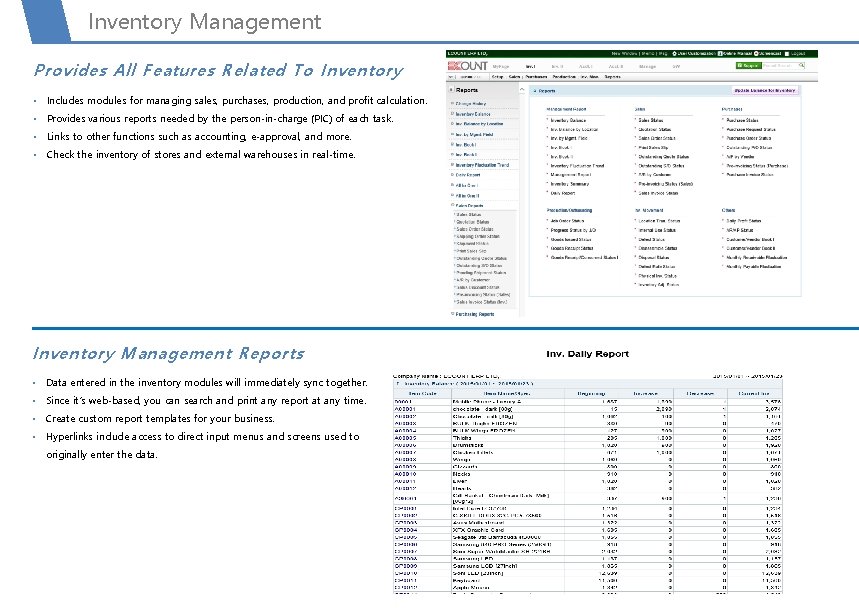Click the green Support button
Image resolution: width=859 pixels, height=612 pixels.
click(x=748, y=65)
